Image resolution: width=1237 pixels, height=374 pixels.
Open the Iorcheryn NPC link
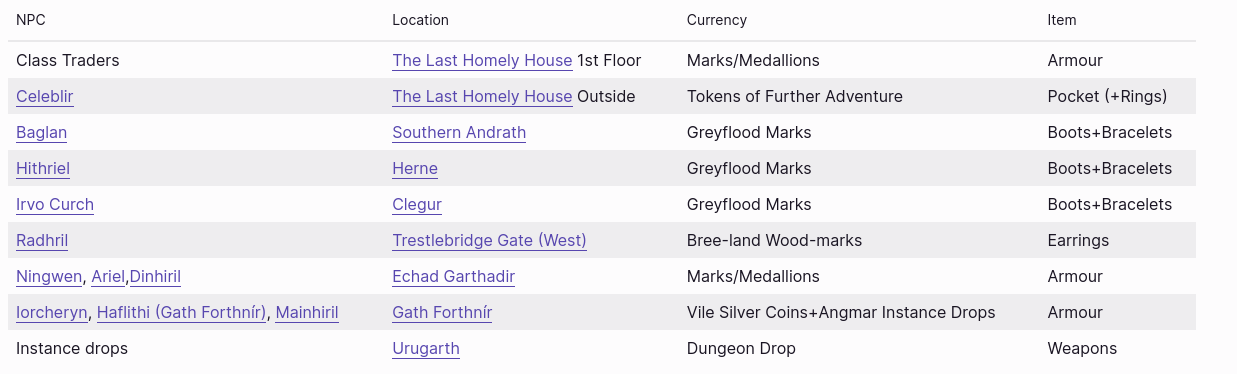click(52, 313)
